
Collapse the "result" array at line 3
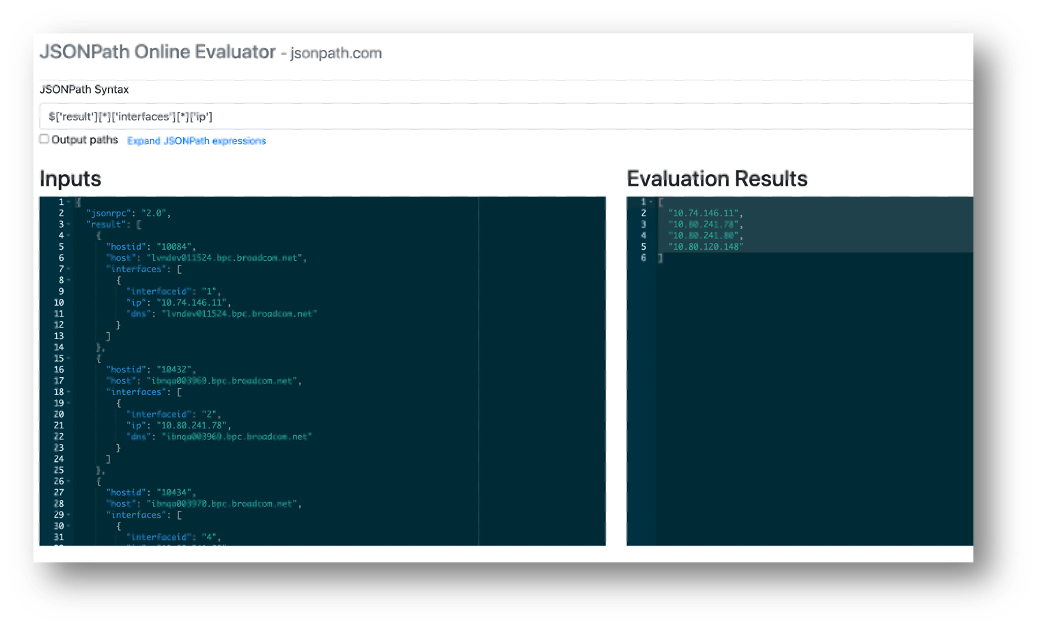tap(69, 224)
